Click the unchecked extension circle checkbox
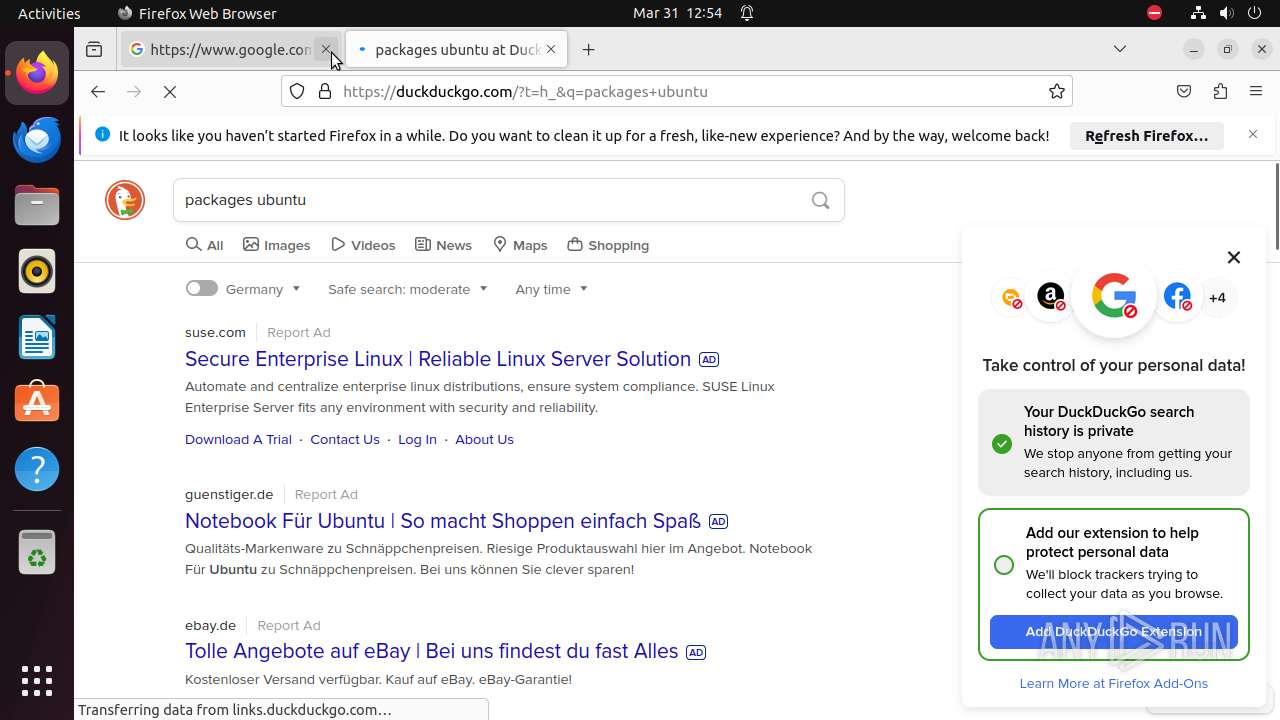Viewport: 1280px width, 720px height. [x=1004, y=565]
